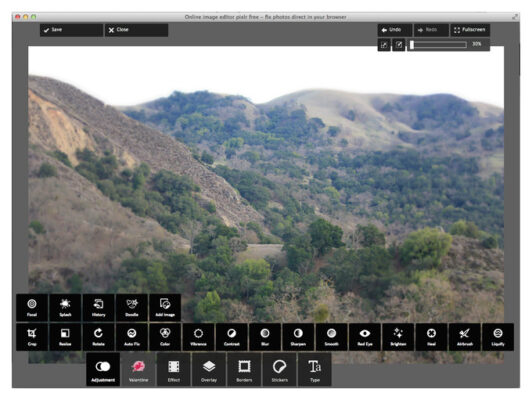The height and width of the screenshot is (400, 532).
Task: Choose the Heal tool
Action: [431, 337]
